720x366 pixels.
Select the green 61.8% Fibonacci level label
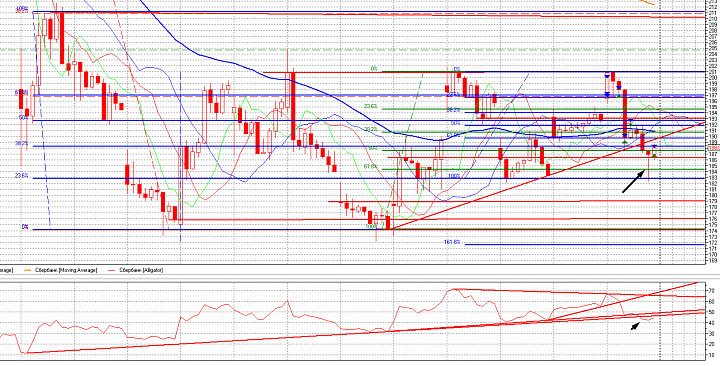[x=370, y=166]
